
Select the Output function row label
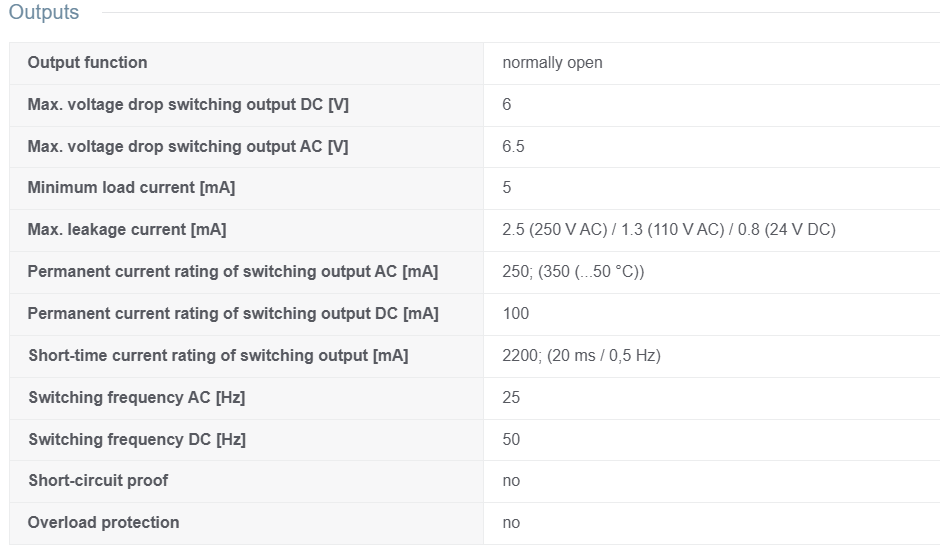(88, 62)
